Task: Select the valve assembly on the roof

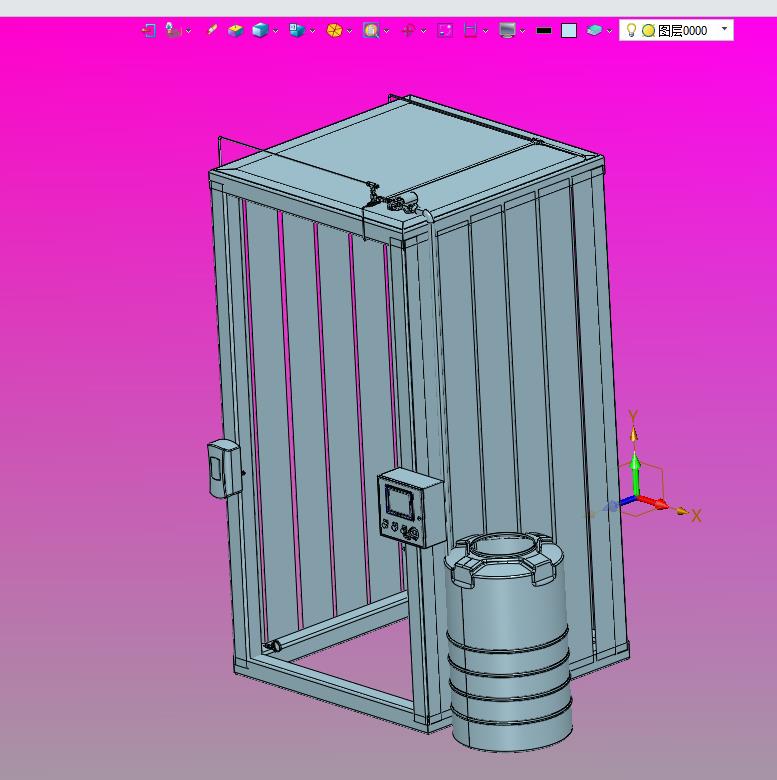Action: point(393,199)
